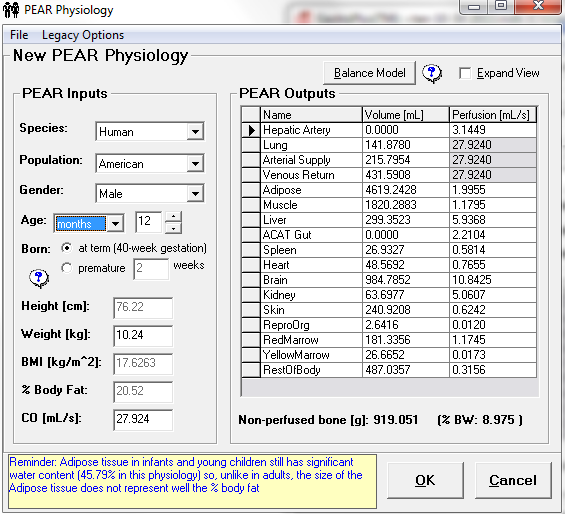
Task: Click the Brain volume cell 984.7852
Action: tap(406, 280)
